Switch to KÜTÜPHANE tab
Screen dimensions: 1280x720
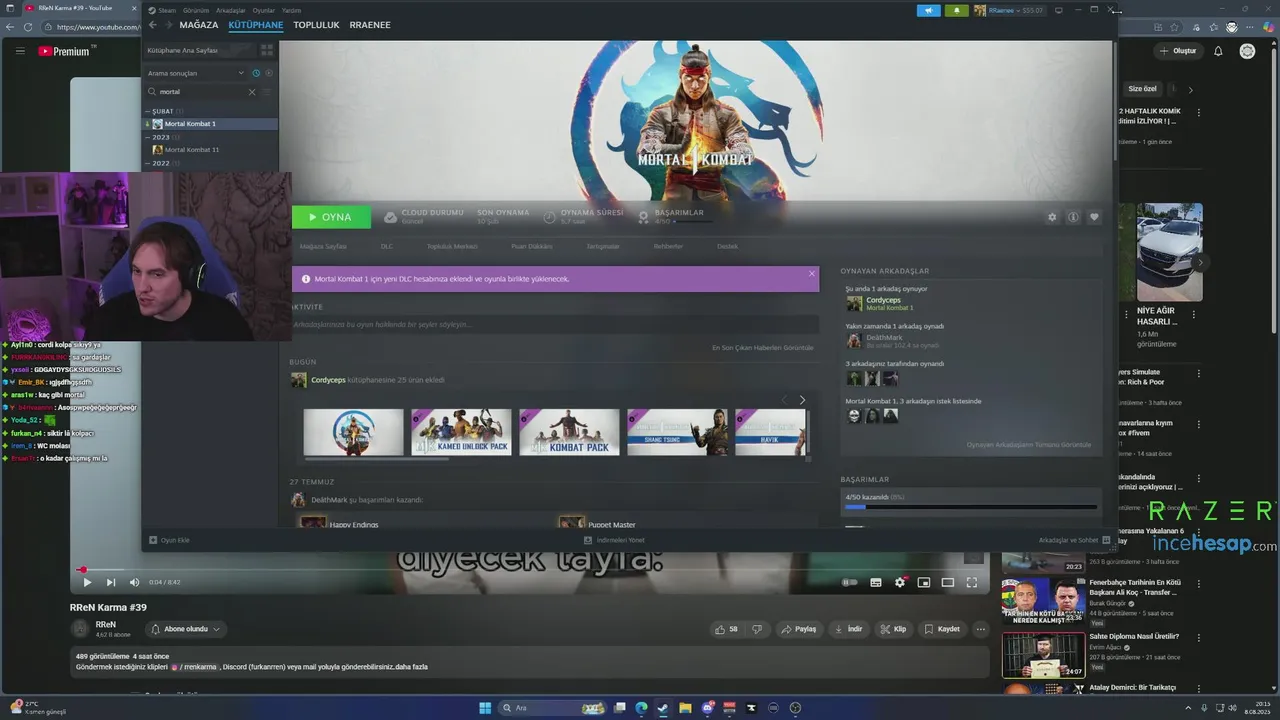256,25
